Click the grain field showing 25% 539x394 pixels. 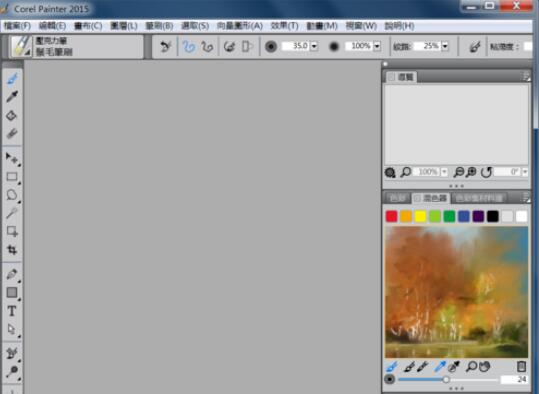coord(427,46)
